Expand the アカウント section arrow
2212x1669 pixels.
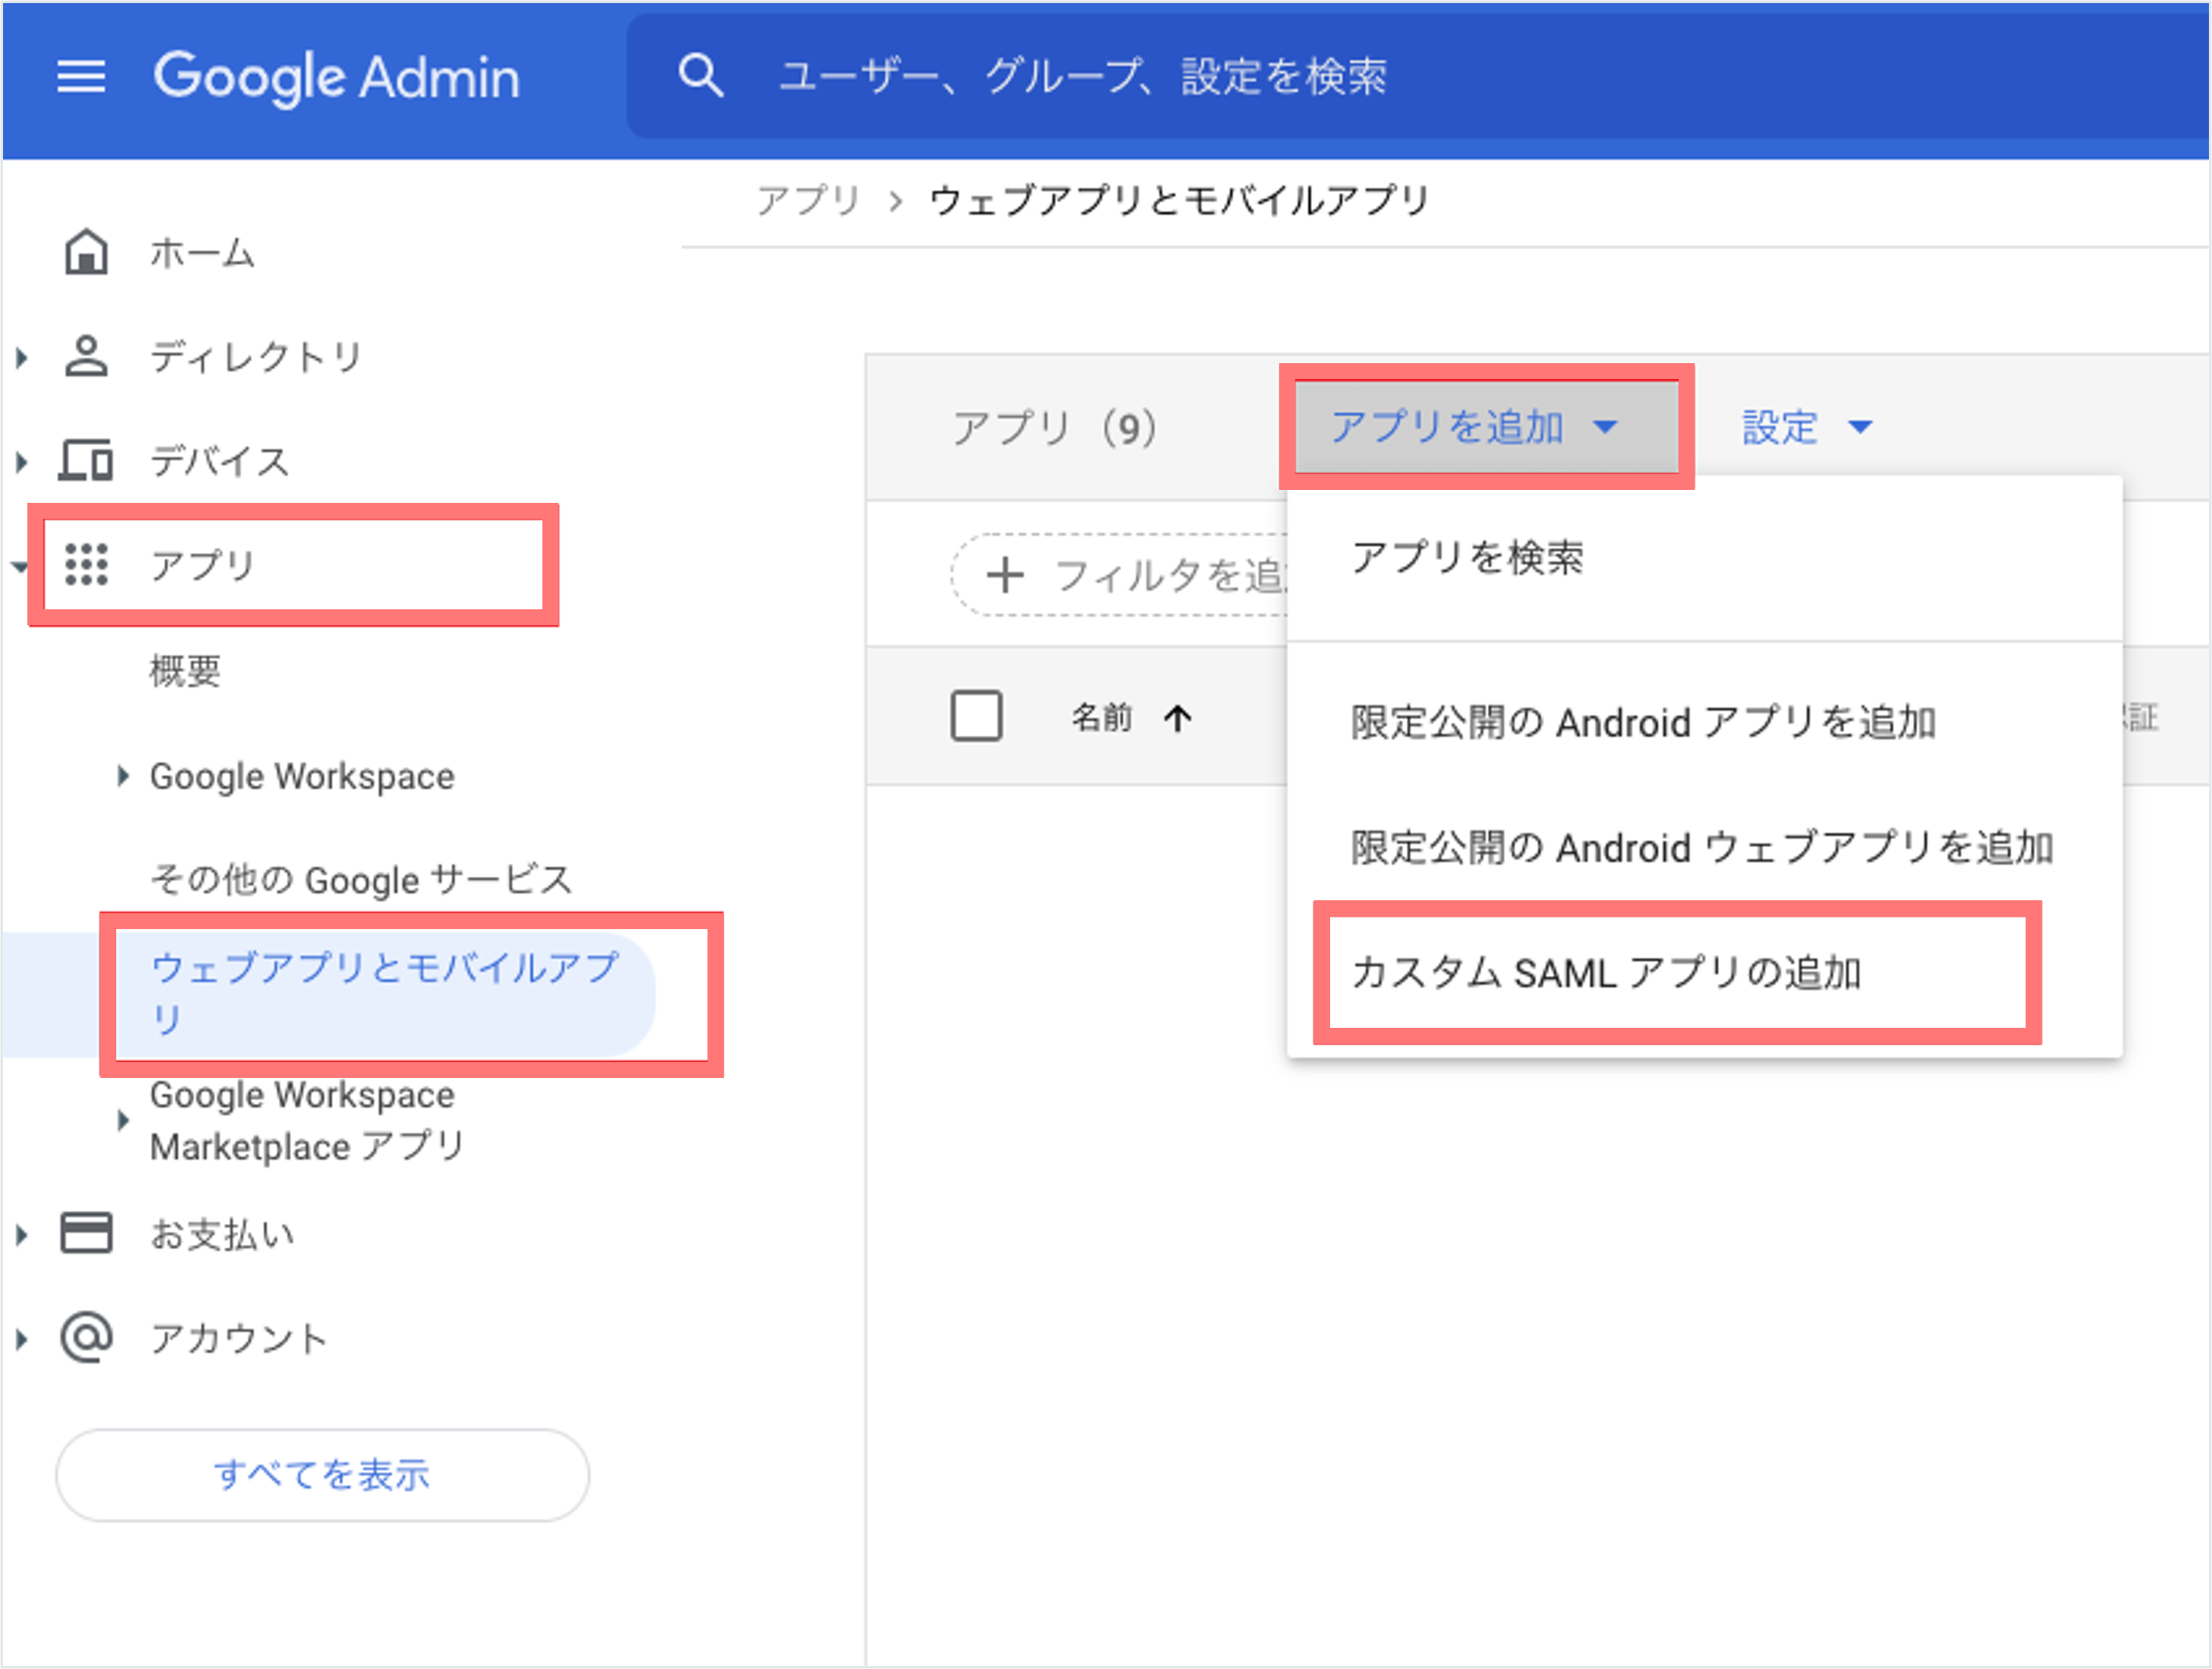[x=22, y=1339]
